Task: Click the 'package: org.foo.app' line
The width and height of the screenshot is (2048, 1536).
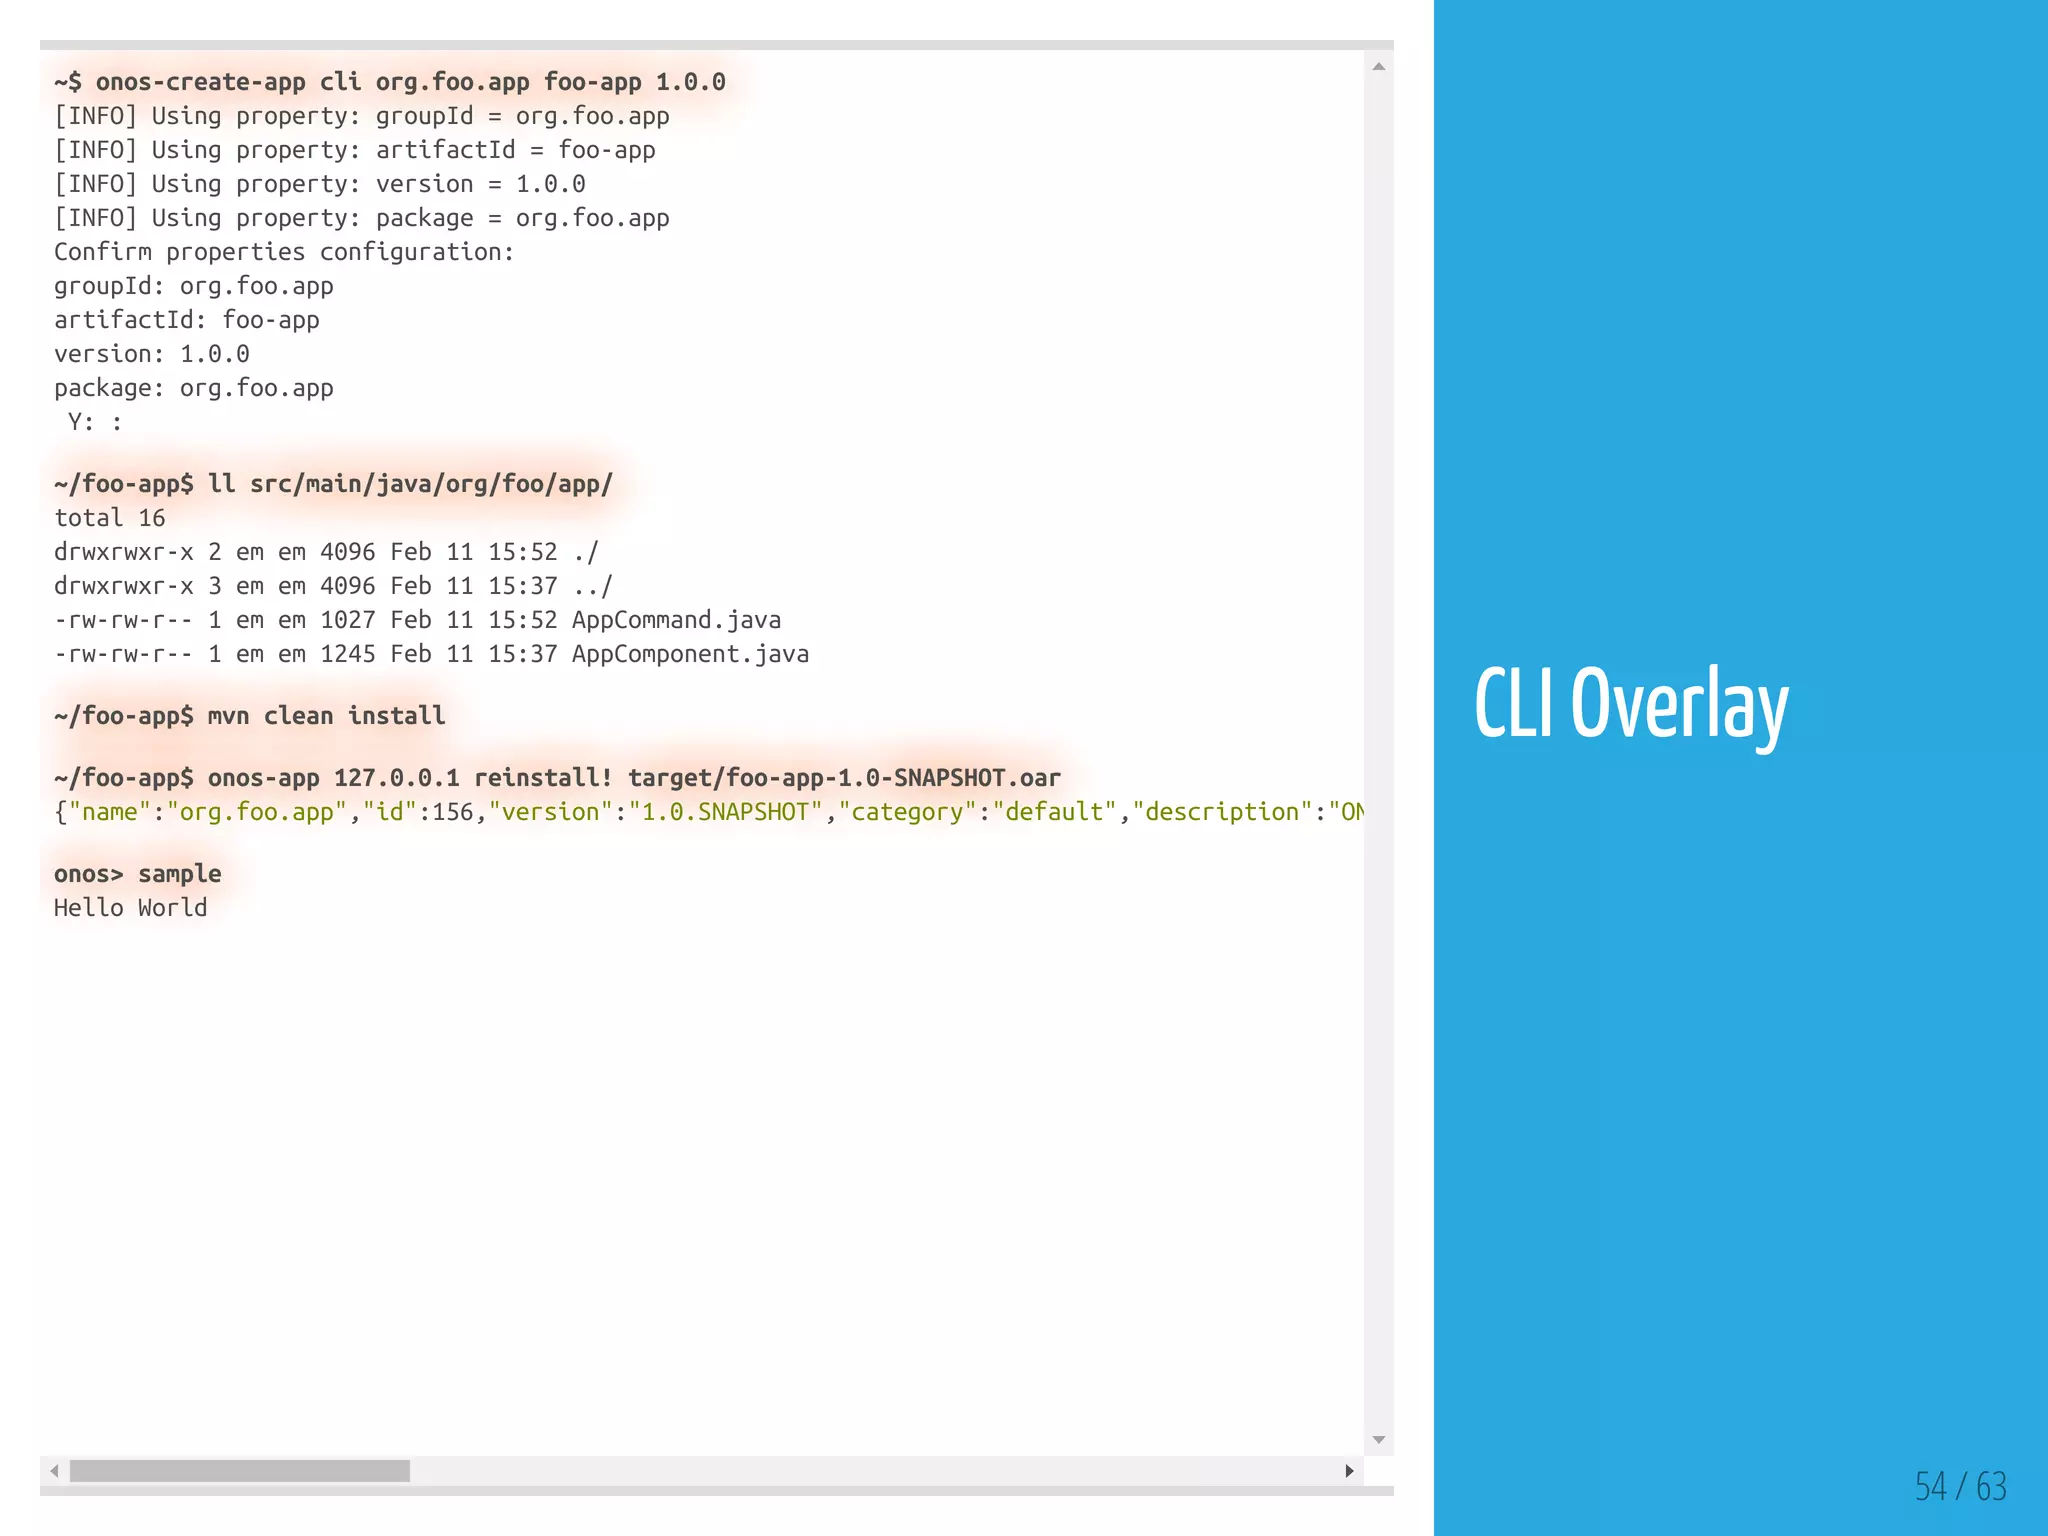Action: [194, 388]
